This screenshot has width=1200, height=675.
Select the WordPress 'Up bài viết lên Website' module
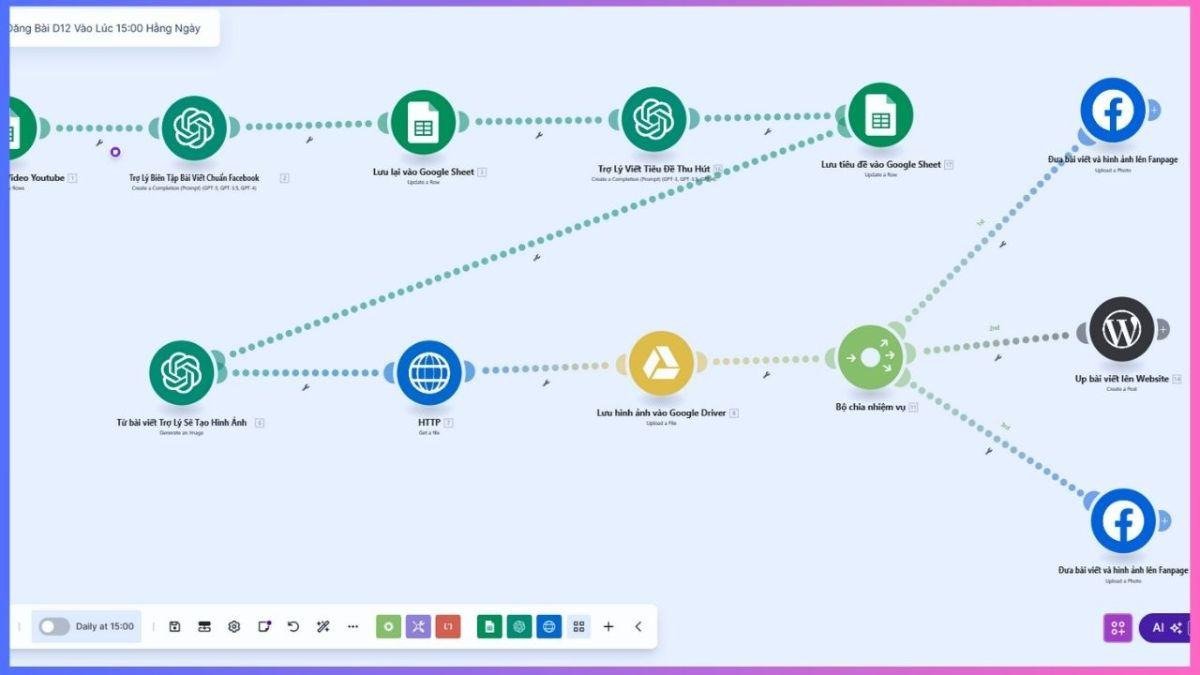[x=1121, y=329]
